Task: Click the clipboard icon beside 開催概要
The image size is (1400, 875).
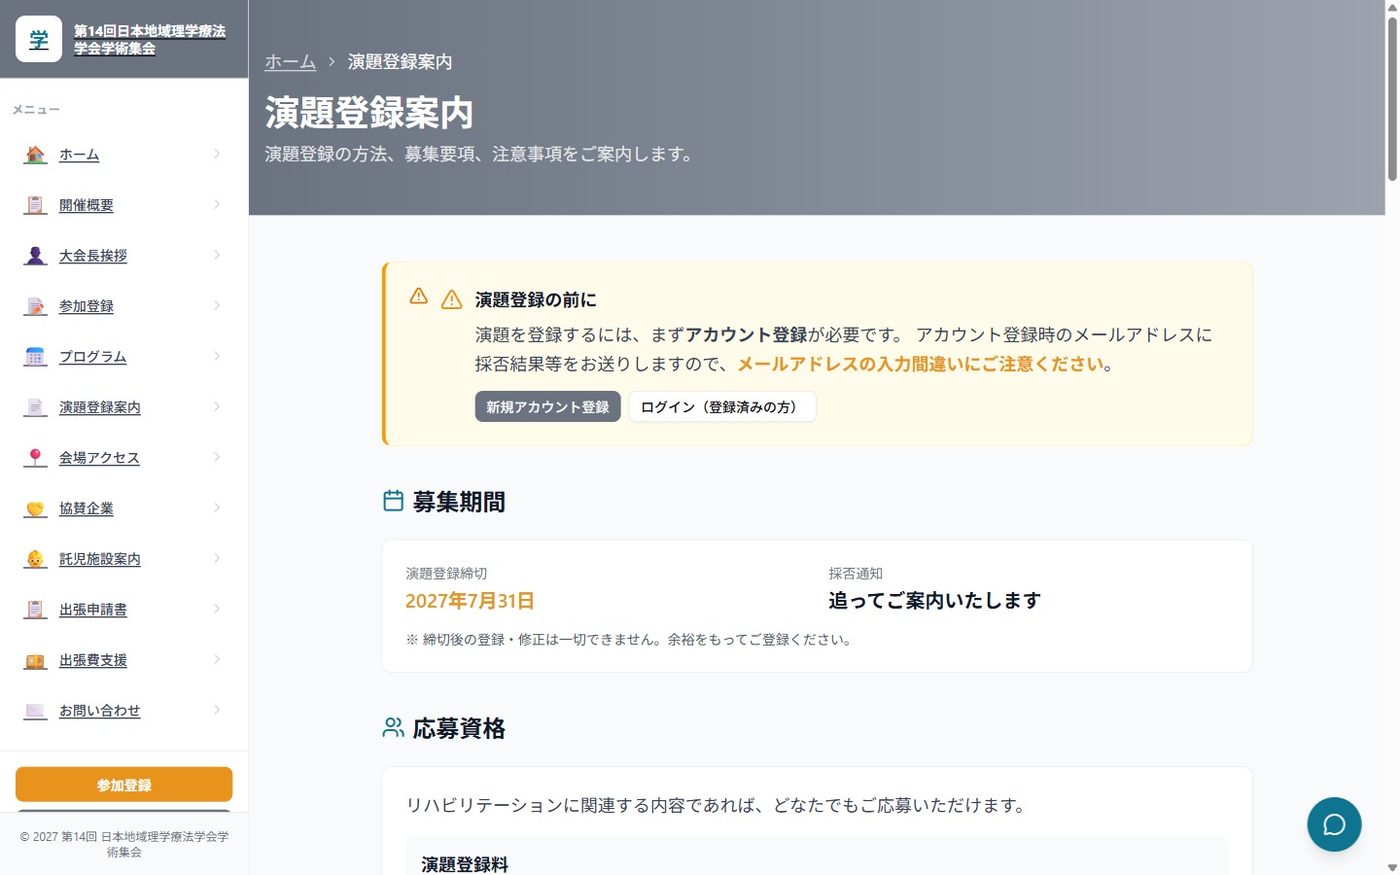Action: (x=35, y=205)
